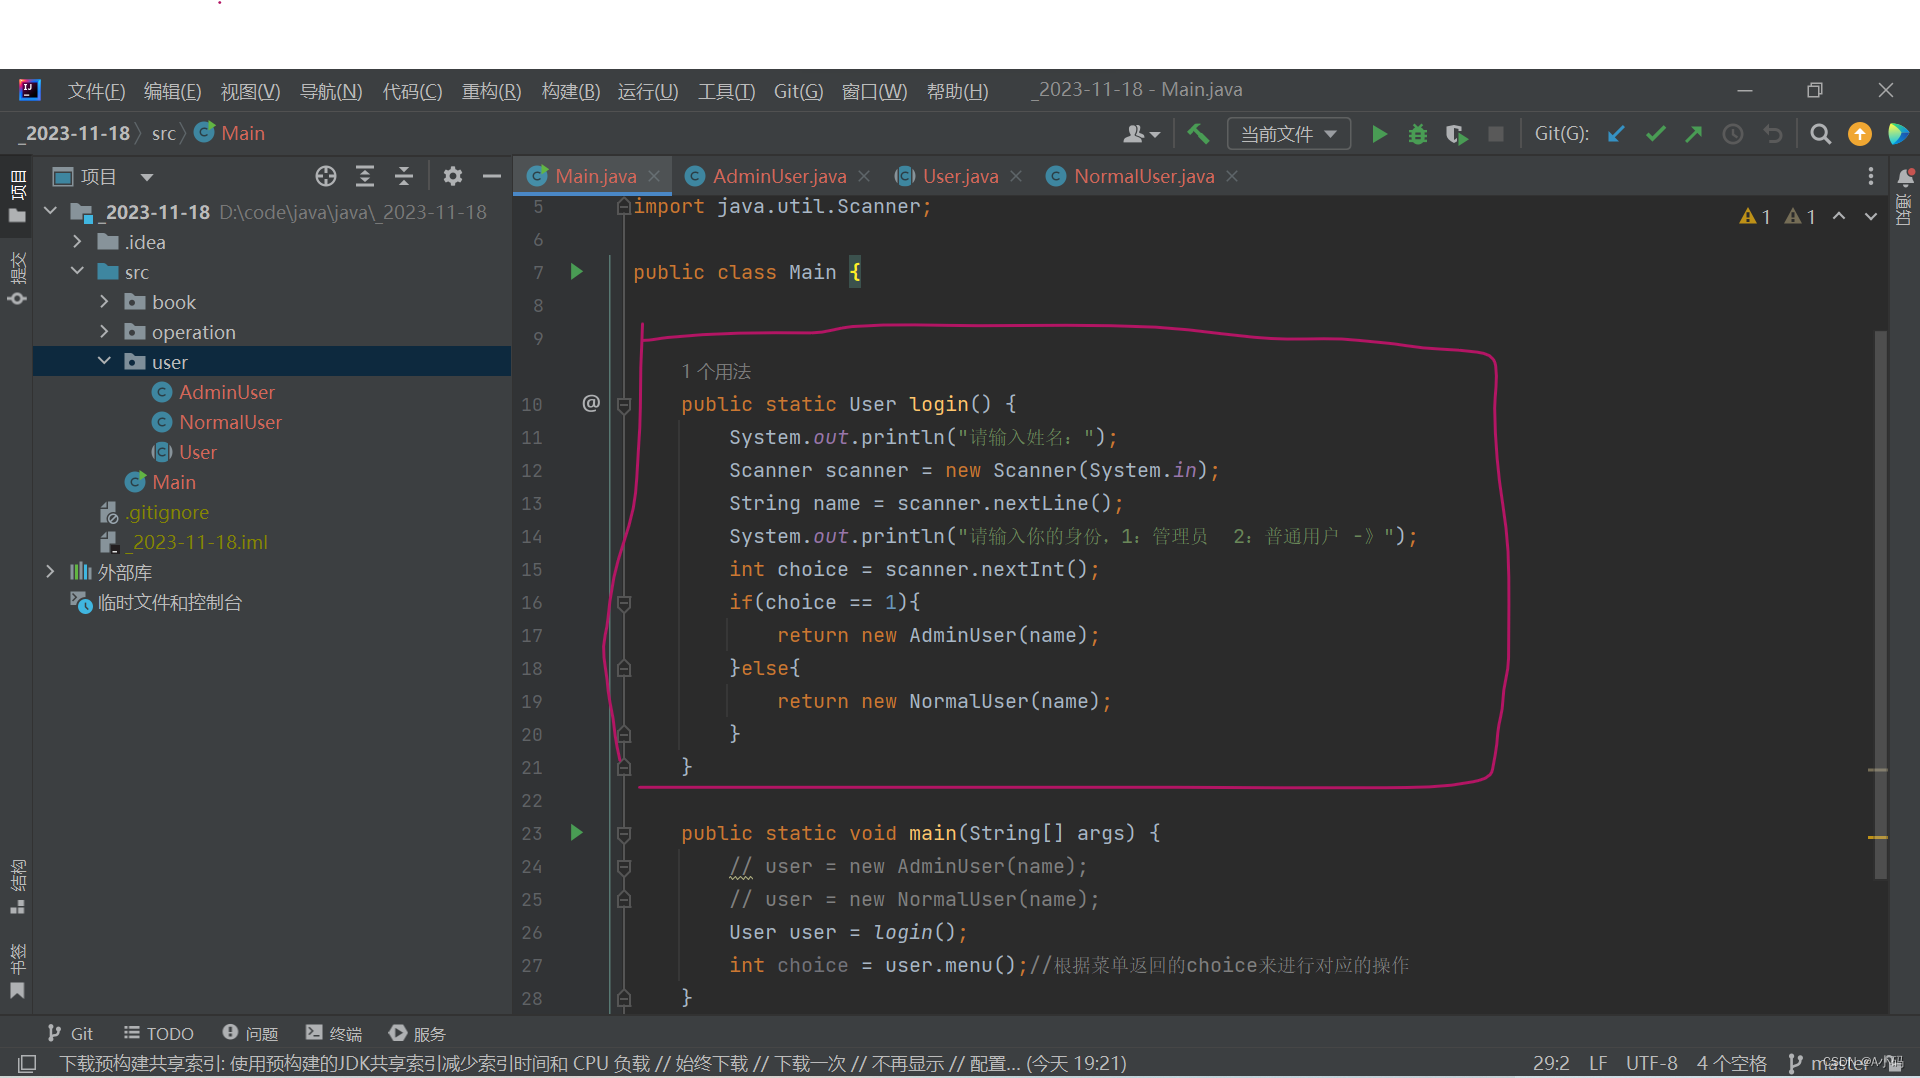Image resolution: width=1920 pixels, height=1078 pixels.
Task: Click the locate opened file target icon
Action: pos(326,177)
